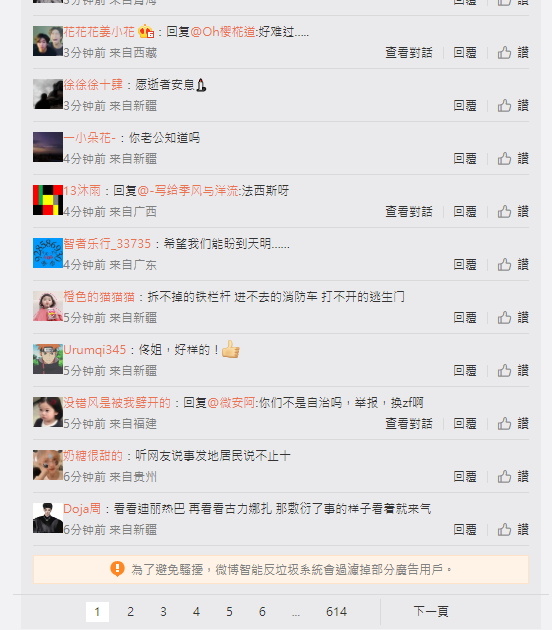View conversation on 没错风是被我劈开的 reply
The height and width of the screenshot is (630, 552).
tap(409, 424)
